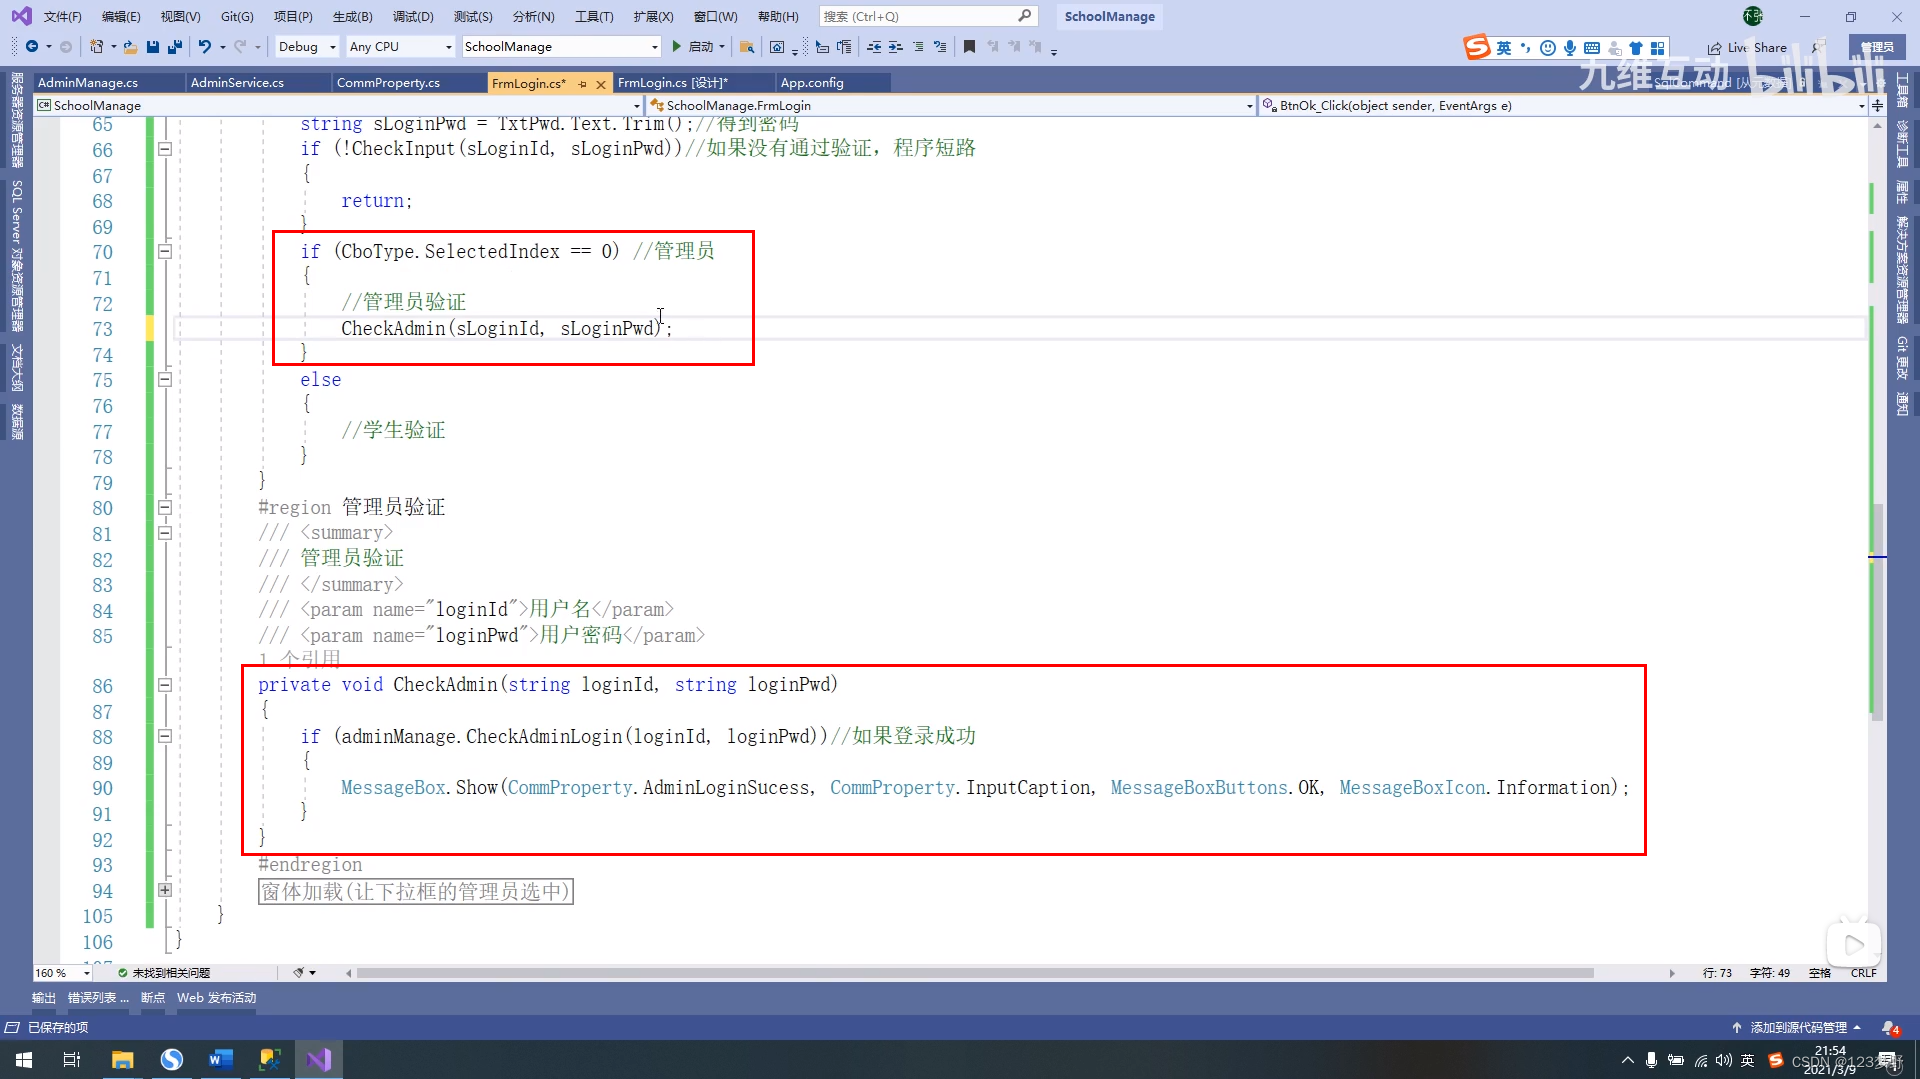Click 添加到源代码管理 in status bar
The width and height of the screenshot is (1920, 1079).
1797,1027
